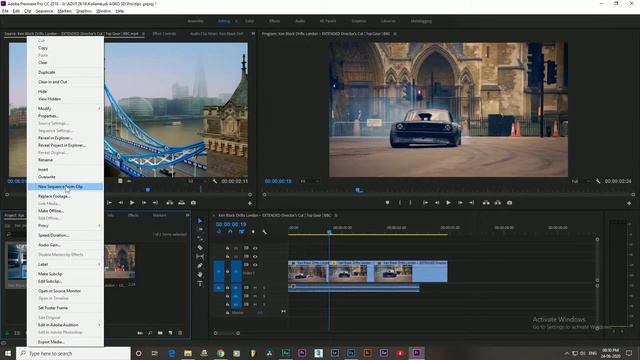Viewport: 640px width, 360px height.
Task: Click Mark In in the Program monitor
Action: (x=400, y=202)
